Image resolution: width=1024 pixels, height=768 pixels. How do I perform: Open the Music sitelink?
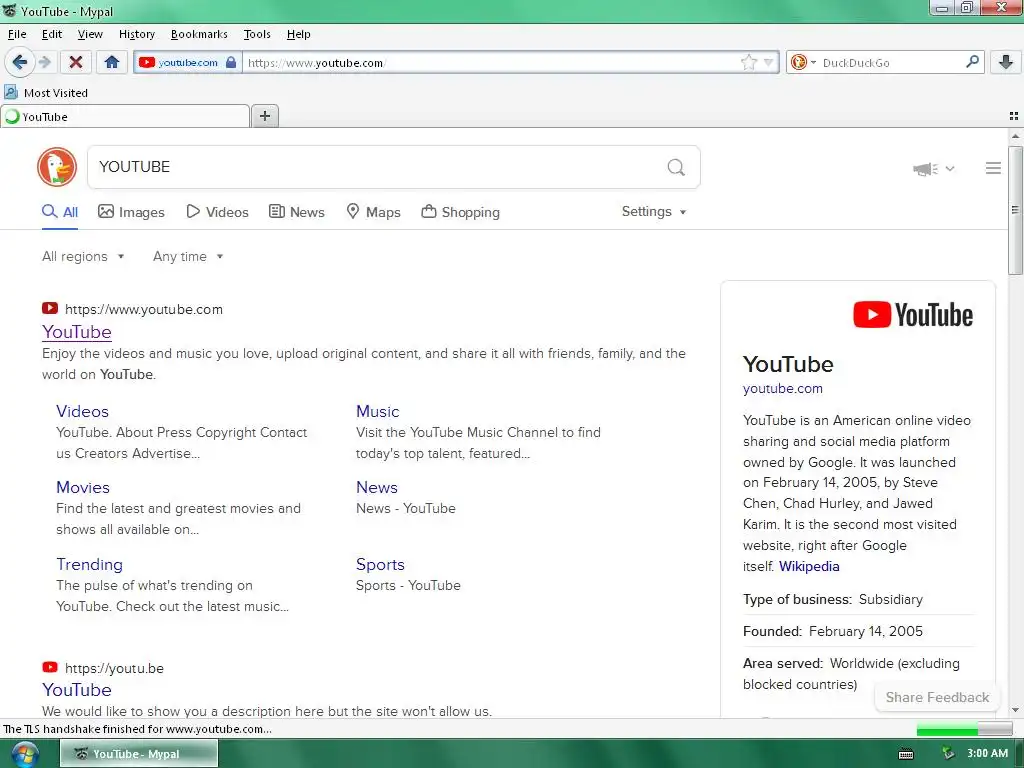tap(377, 411)
